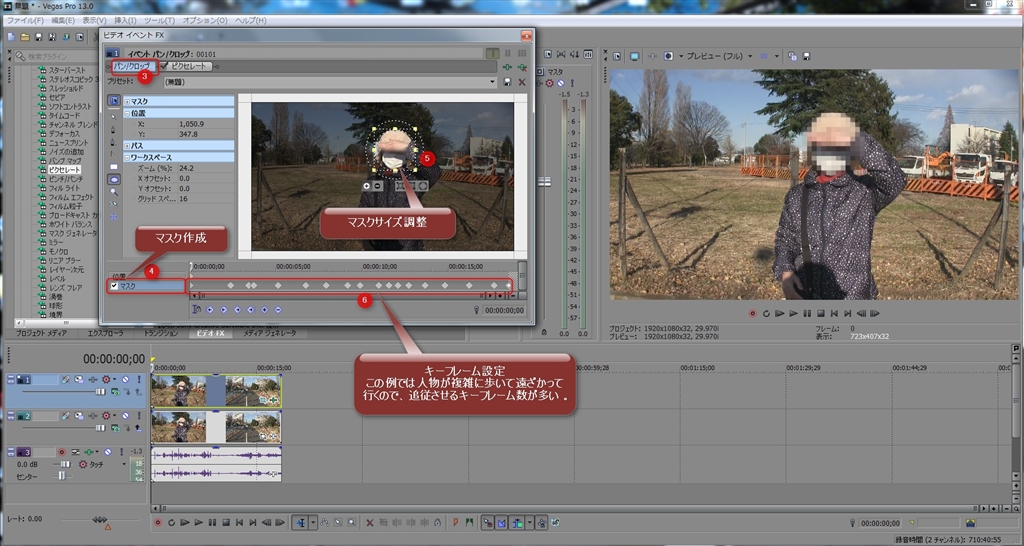
Task: Open master bus FX gear icon
Action: [x=549, y=83]
